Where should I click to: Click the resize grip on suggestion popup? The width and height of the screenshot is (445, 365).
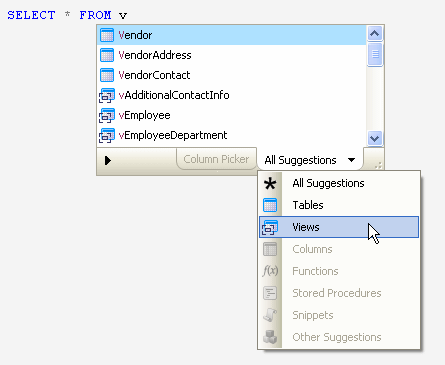coord(378,165)
